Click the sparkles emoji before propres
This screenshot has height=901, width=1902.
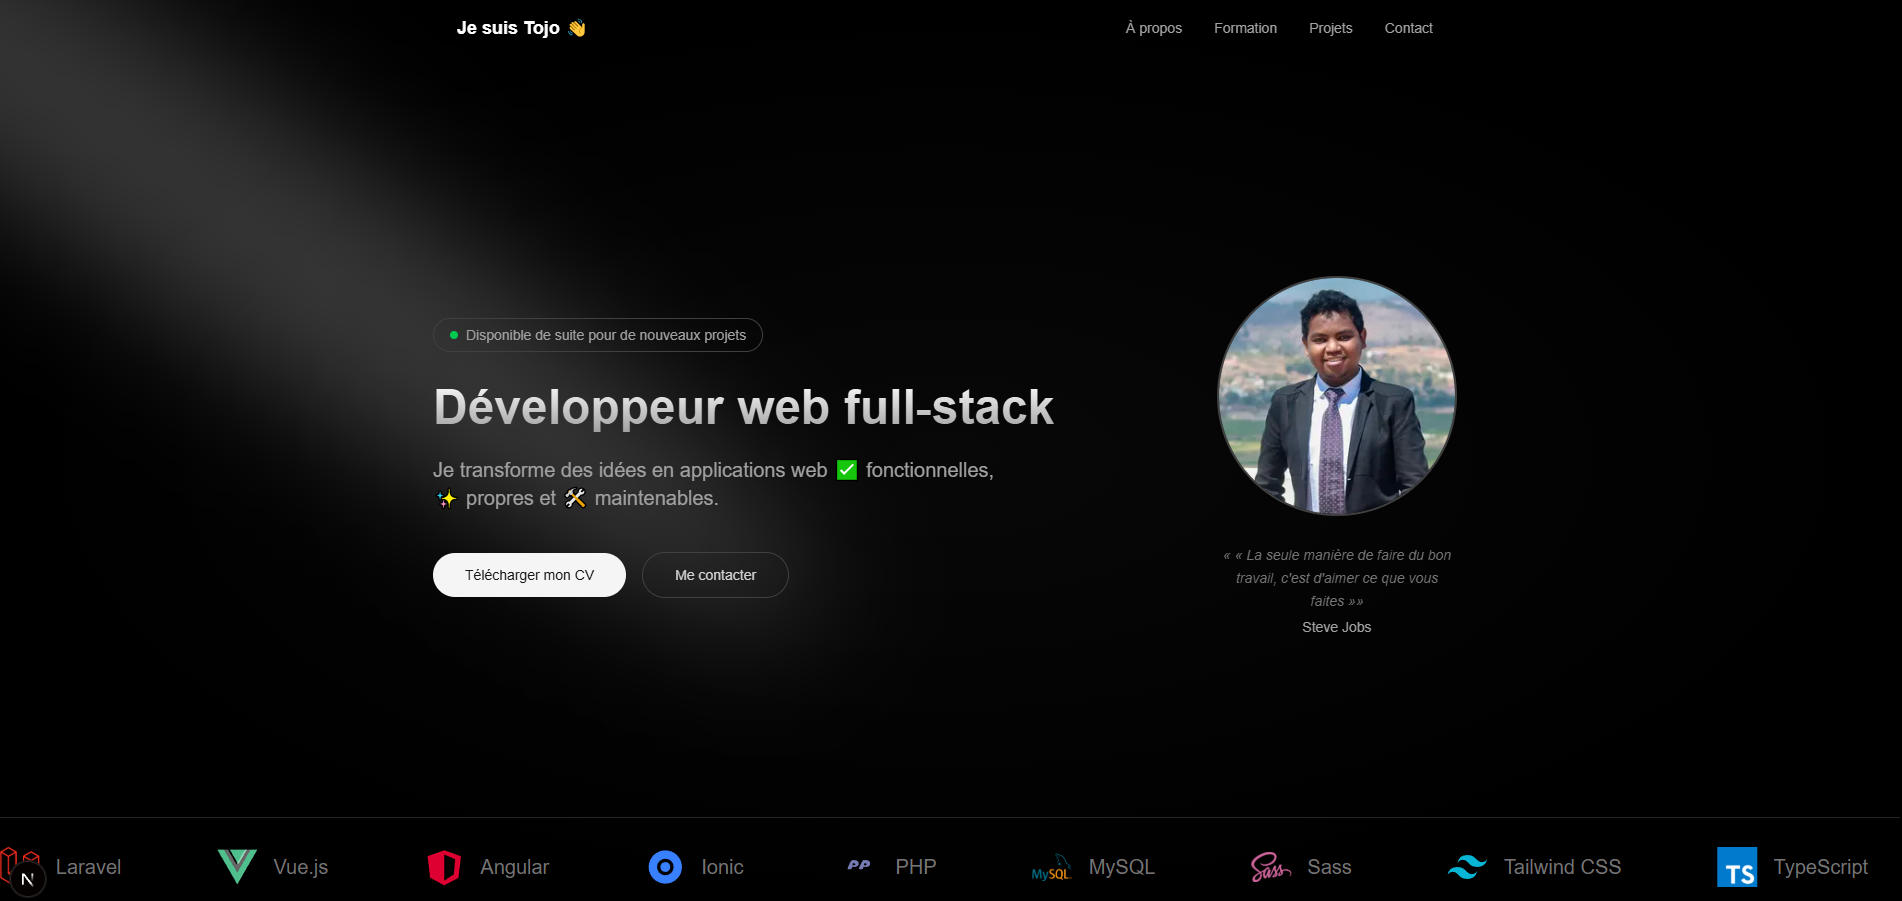click(446, 498)
